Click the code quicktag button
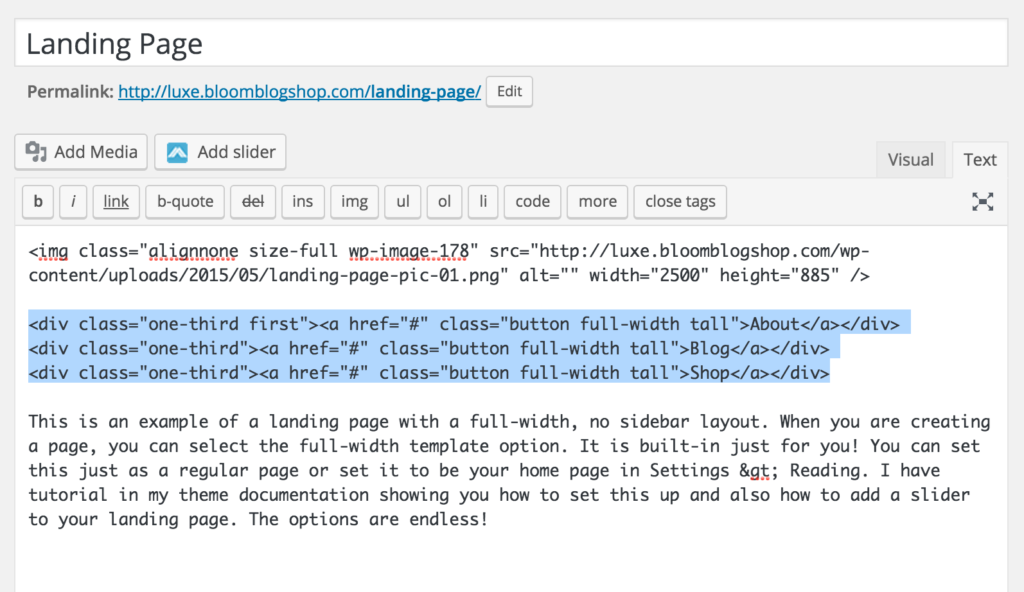1024x592 pixels. 532,201
